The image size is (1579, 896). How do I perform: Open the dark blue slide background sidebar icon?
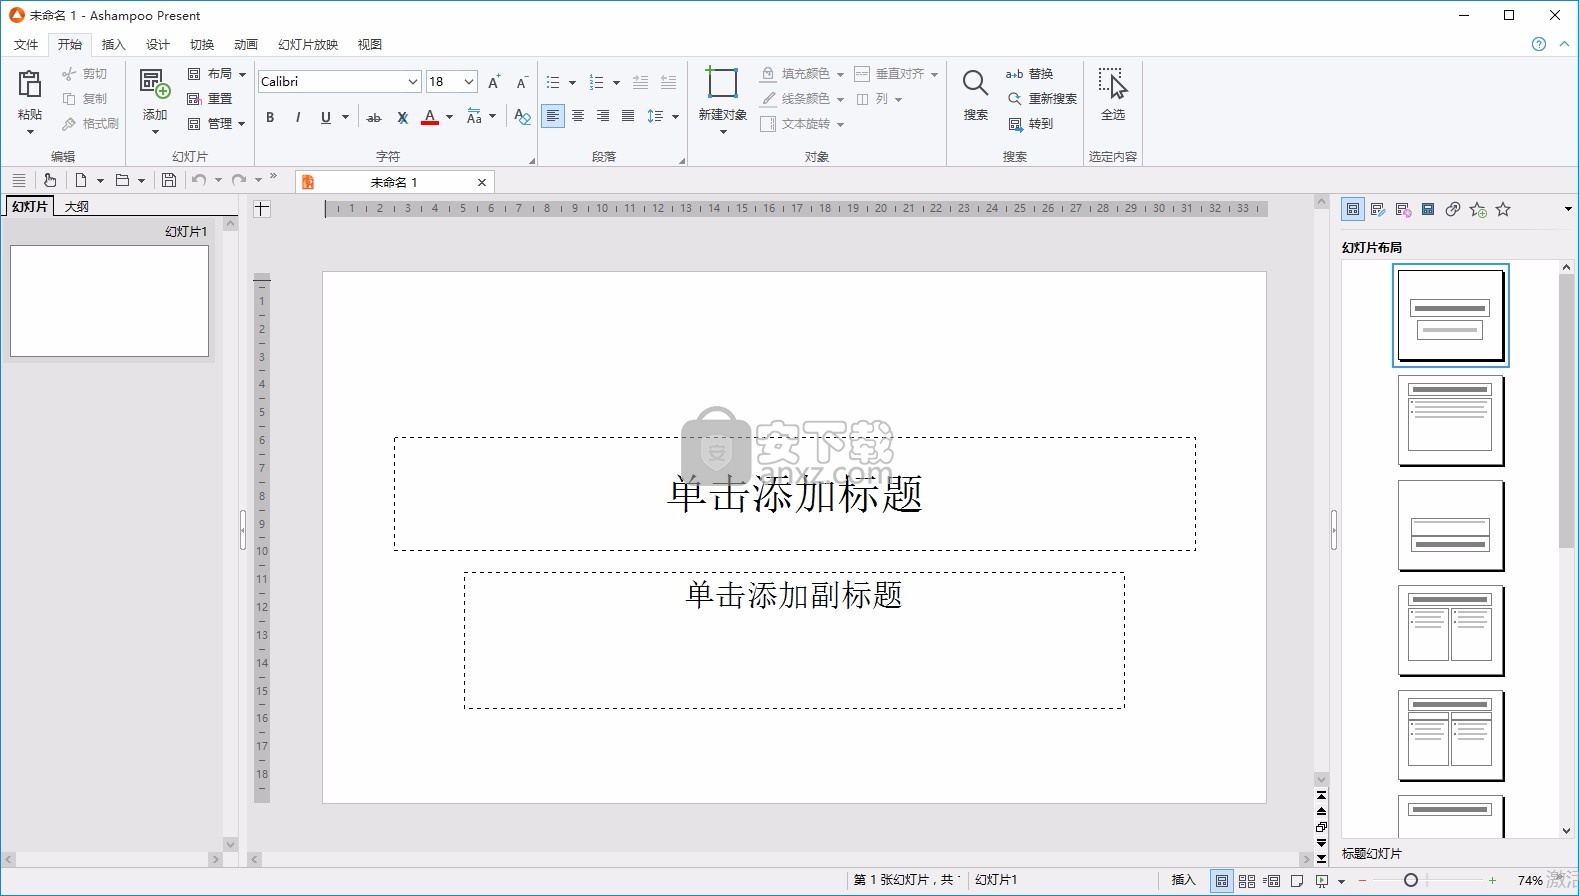pyautogui.click(x=1428, y=209)
